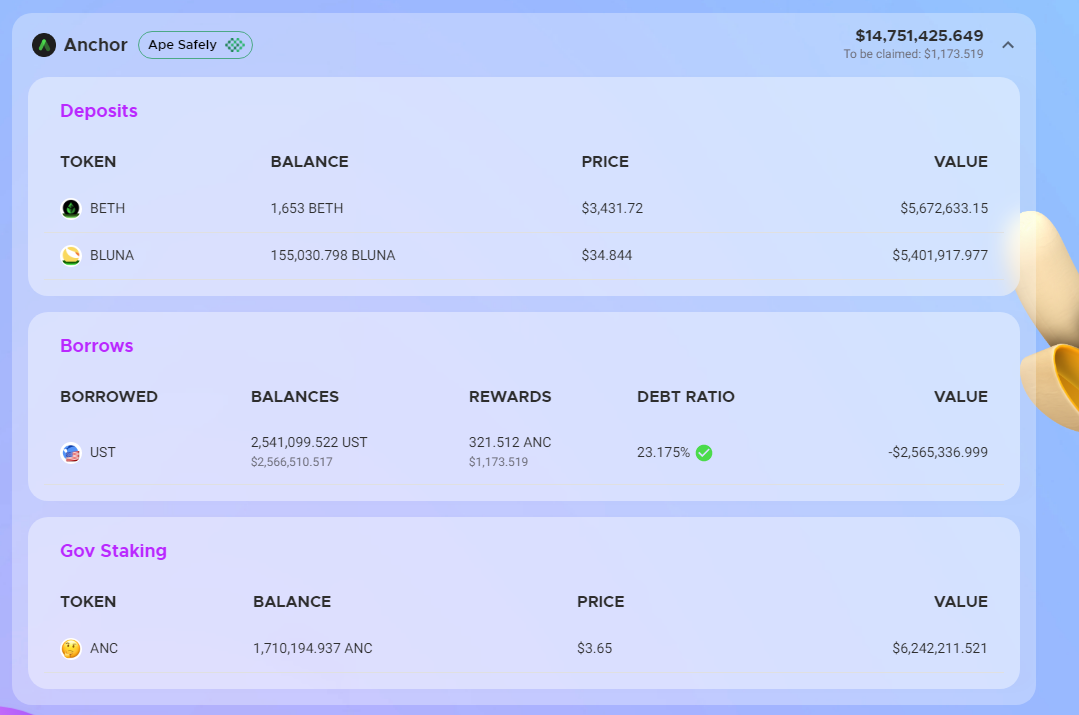The width and height of the screenshot is (1079, 715).
Task: Click the UST token icon
Action: click(71, 453)
